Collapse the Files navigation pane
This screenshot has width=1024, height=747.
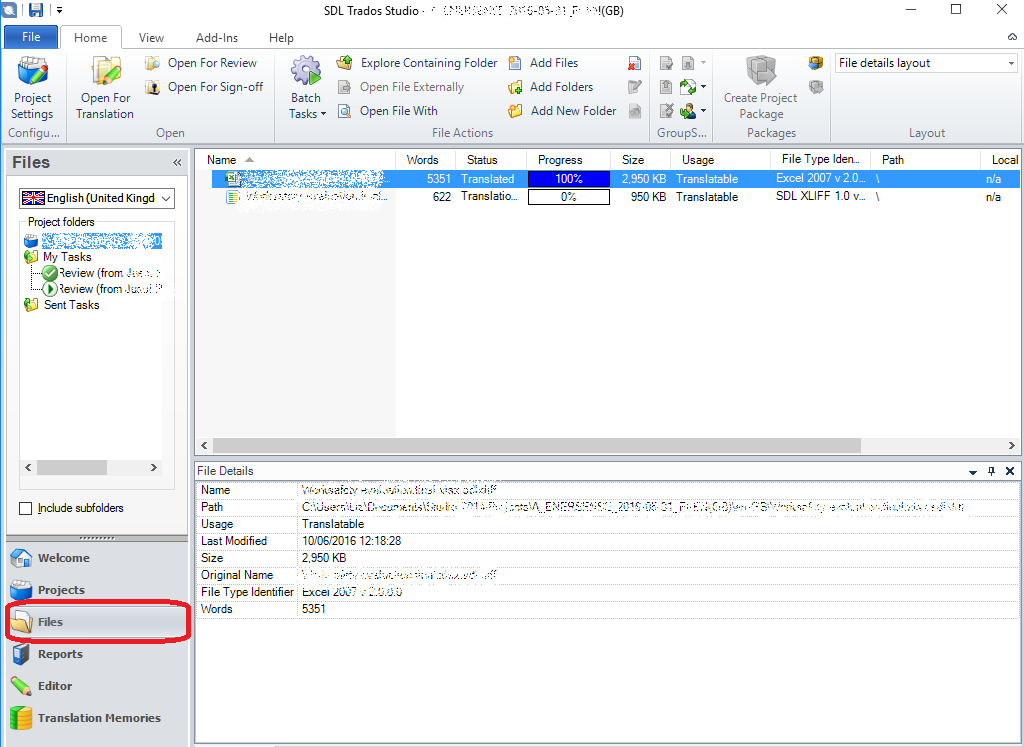point(177,162)
